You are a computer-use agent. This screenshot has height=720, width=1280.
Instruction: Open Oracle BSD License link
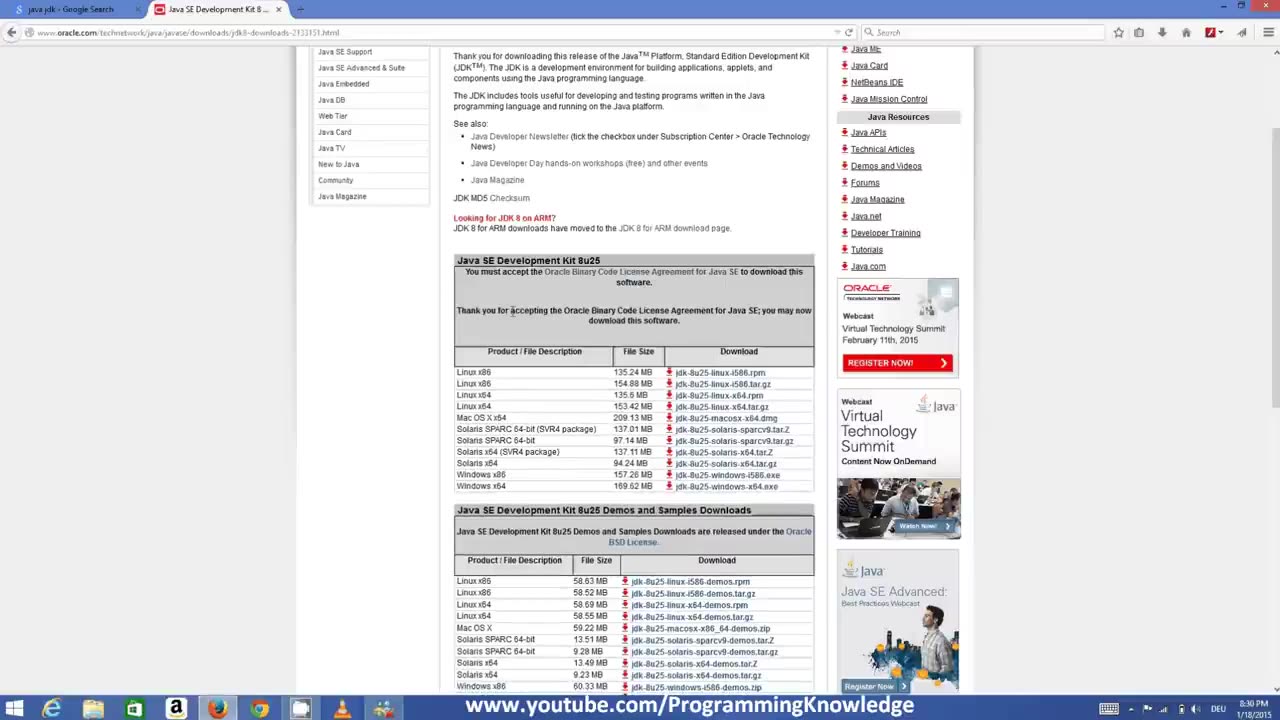tap(709, 537)
